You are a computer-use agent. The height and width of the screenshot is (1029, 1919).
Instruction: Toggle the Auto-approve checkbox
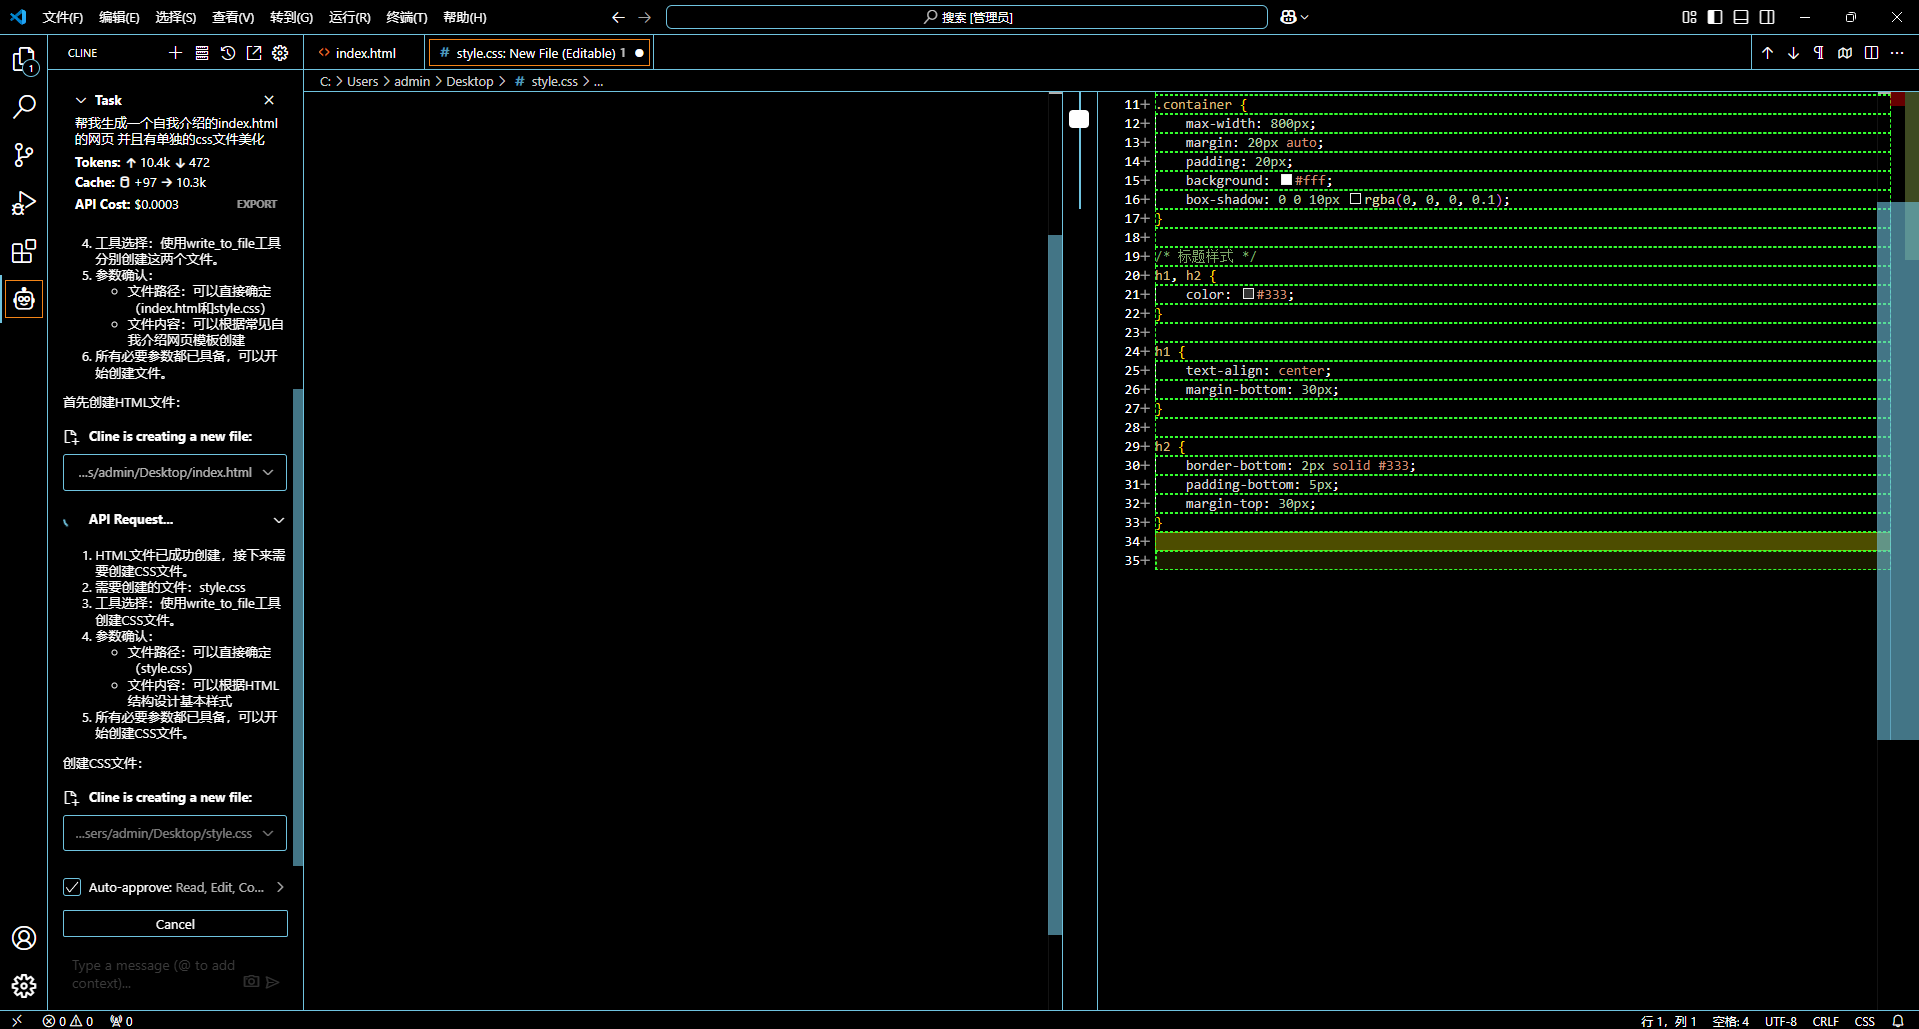coord(72,887)
